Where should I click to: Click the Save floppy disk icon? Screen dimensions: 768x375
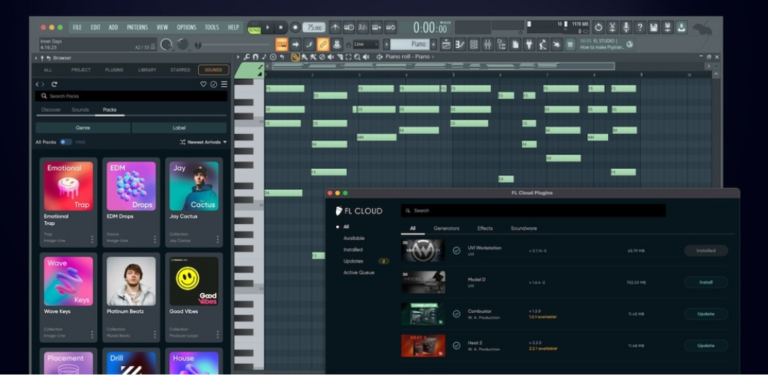pos(654,27)
